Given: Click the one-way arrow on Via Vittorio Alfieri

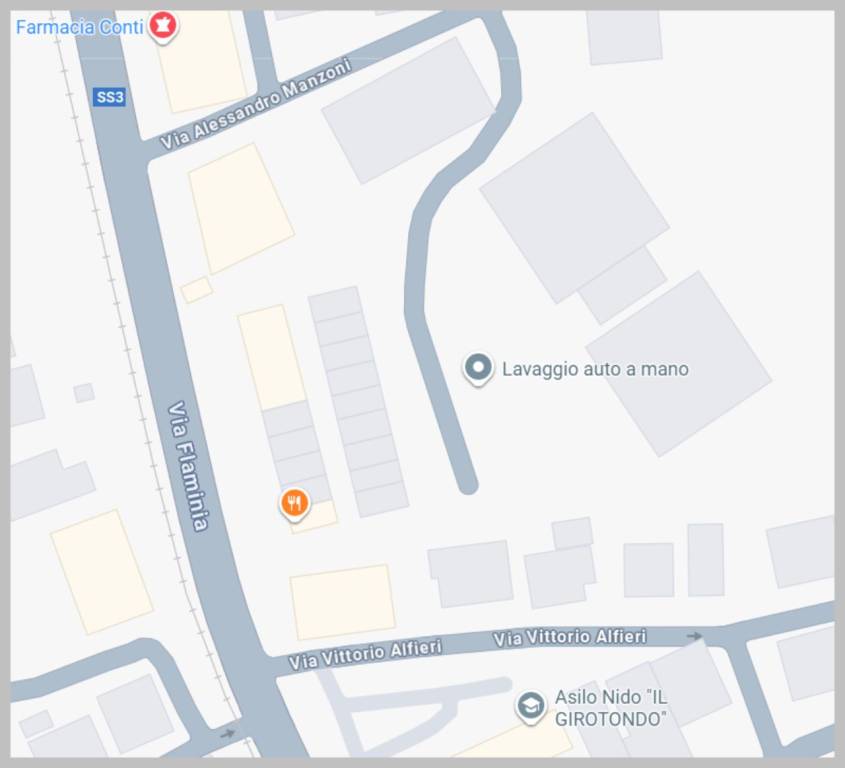Looking at the screenshot, I should (695, 636).
